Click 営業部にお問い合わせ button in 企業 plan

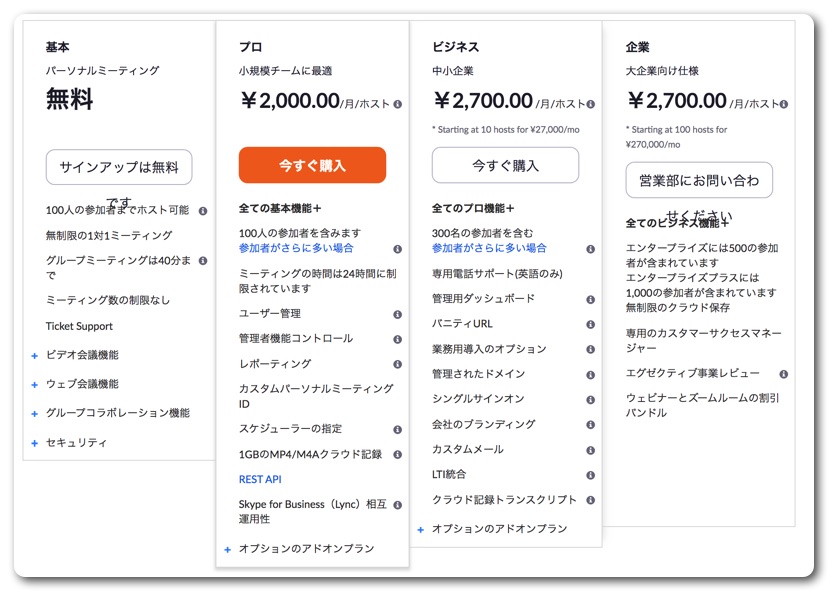click(x=699, y=180)
